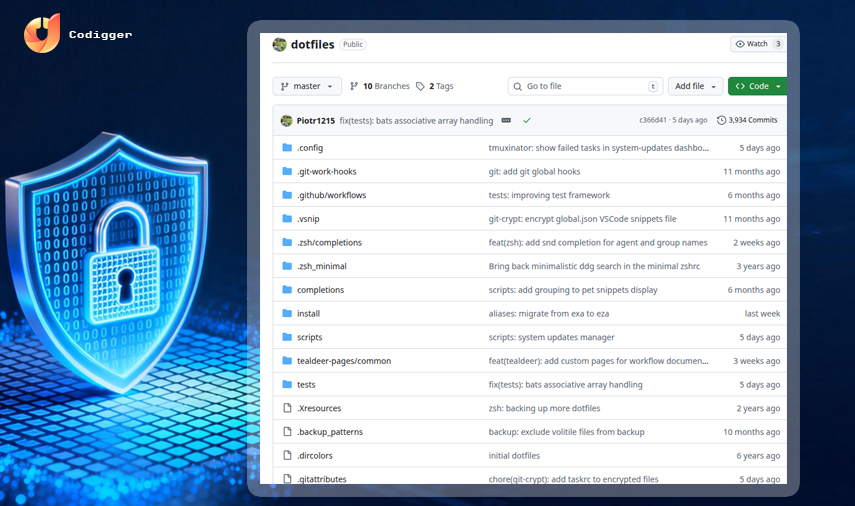Open commit 'scripts: system updates manager'
This screenshot has width=855, height=506.
point(551,338)
